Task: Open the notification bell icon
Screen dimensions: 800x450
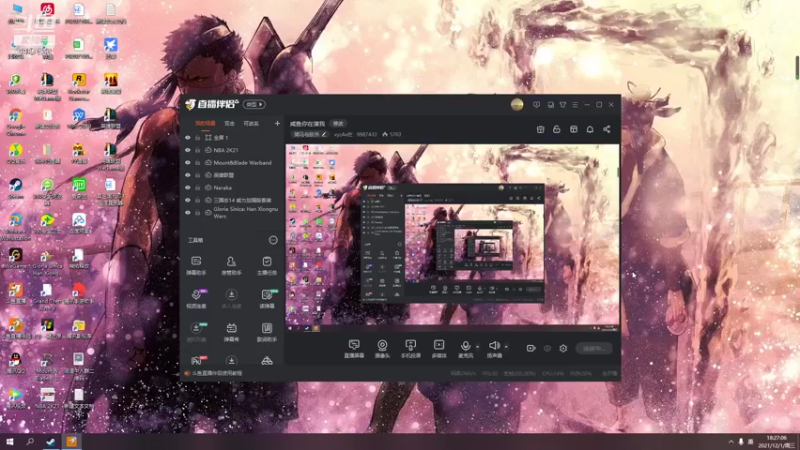Action: click(x=590, y=130)
